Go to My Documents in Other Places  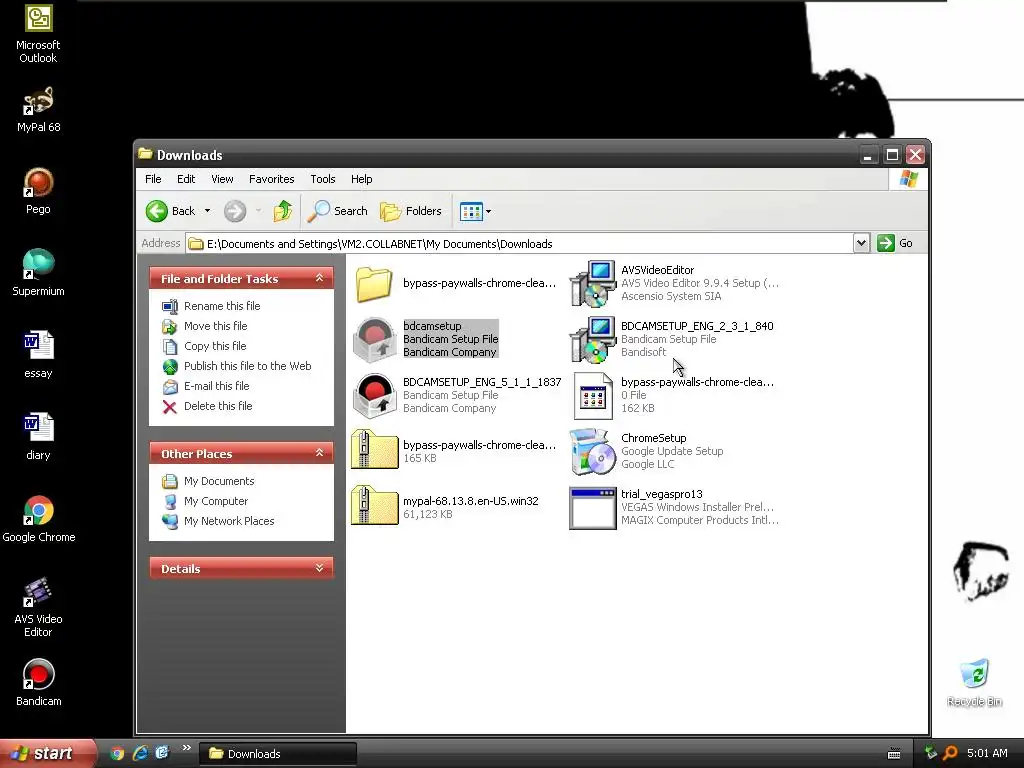219,481
